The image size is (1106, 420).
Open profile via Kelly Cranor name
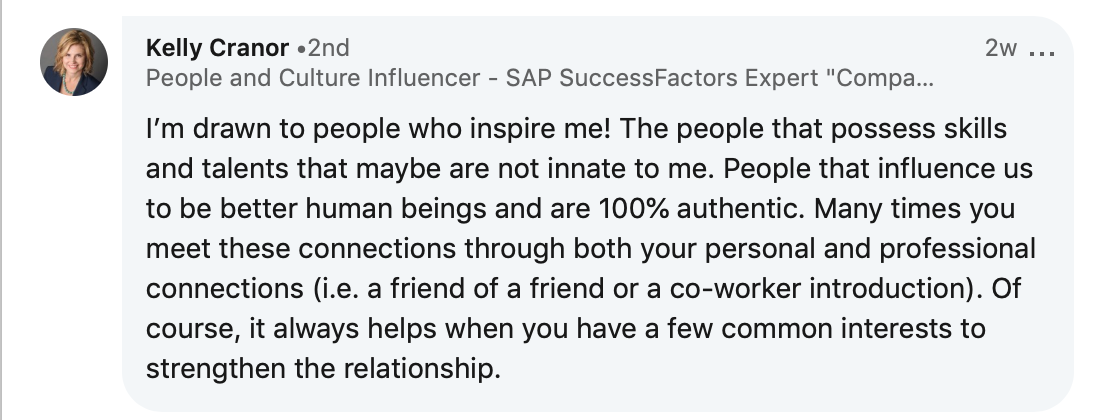(217, 48)
